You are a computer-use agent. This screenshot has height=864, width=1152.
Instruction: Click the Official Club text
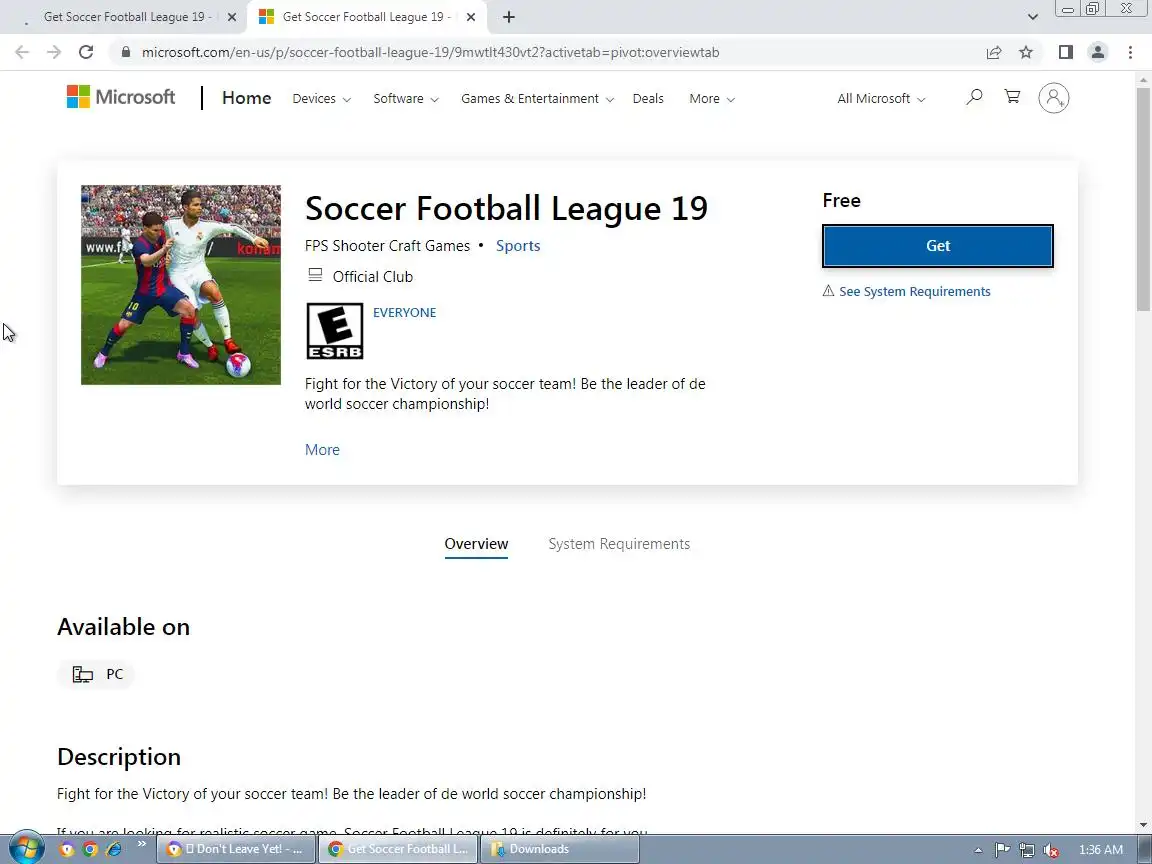(372, 277)
